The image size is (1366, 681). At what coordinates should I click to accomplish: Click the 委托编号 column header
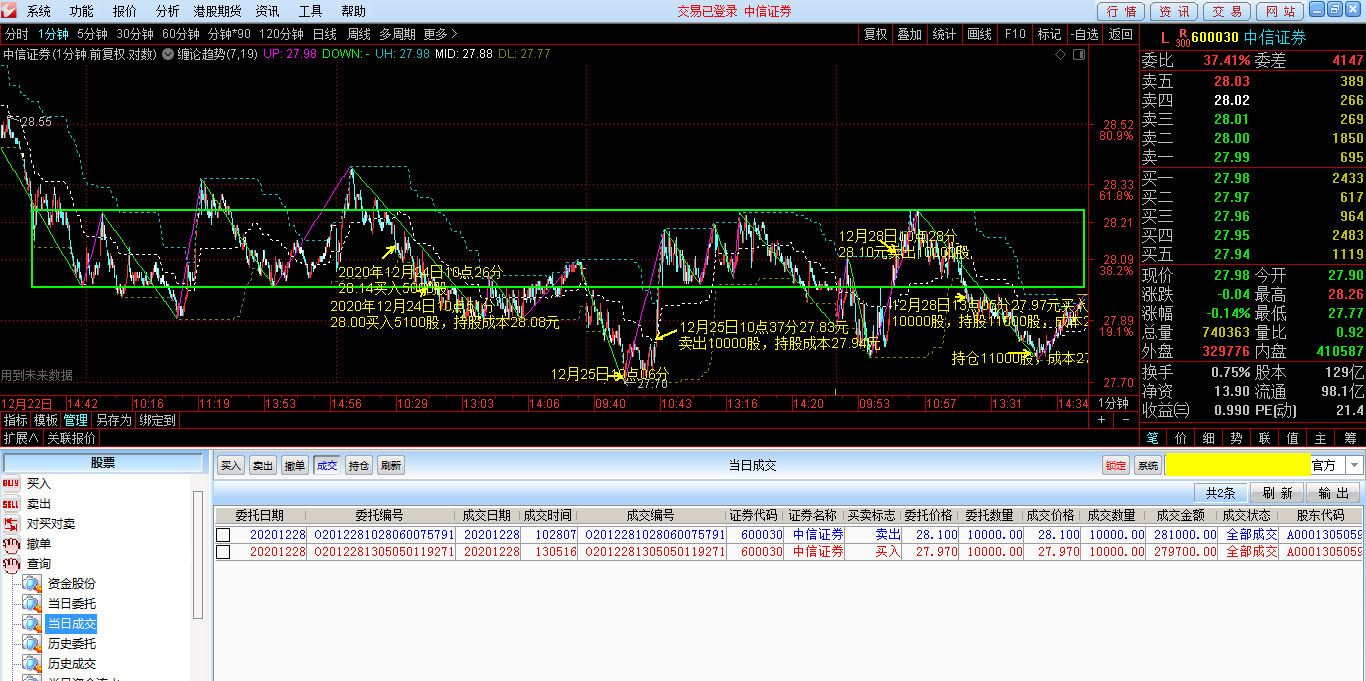[x=379, y=516]
